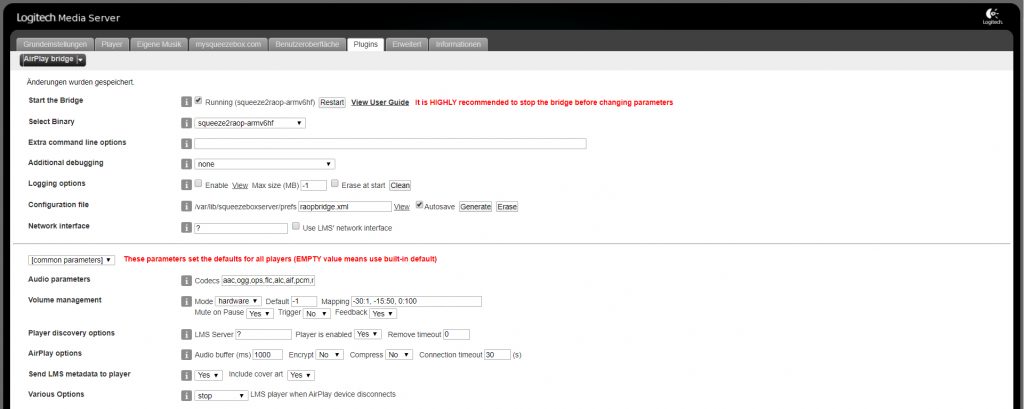Click the Clean log button

(x=400, y=186)
